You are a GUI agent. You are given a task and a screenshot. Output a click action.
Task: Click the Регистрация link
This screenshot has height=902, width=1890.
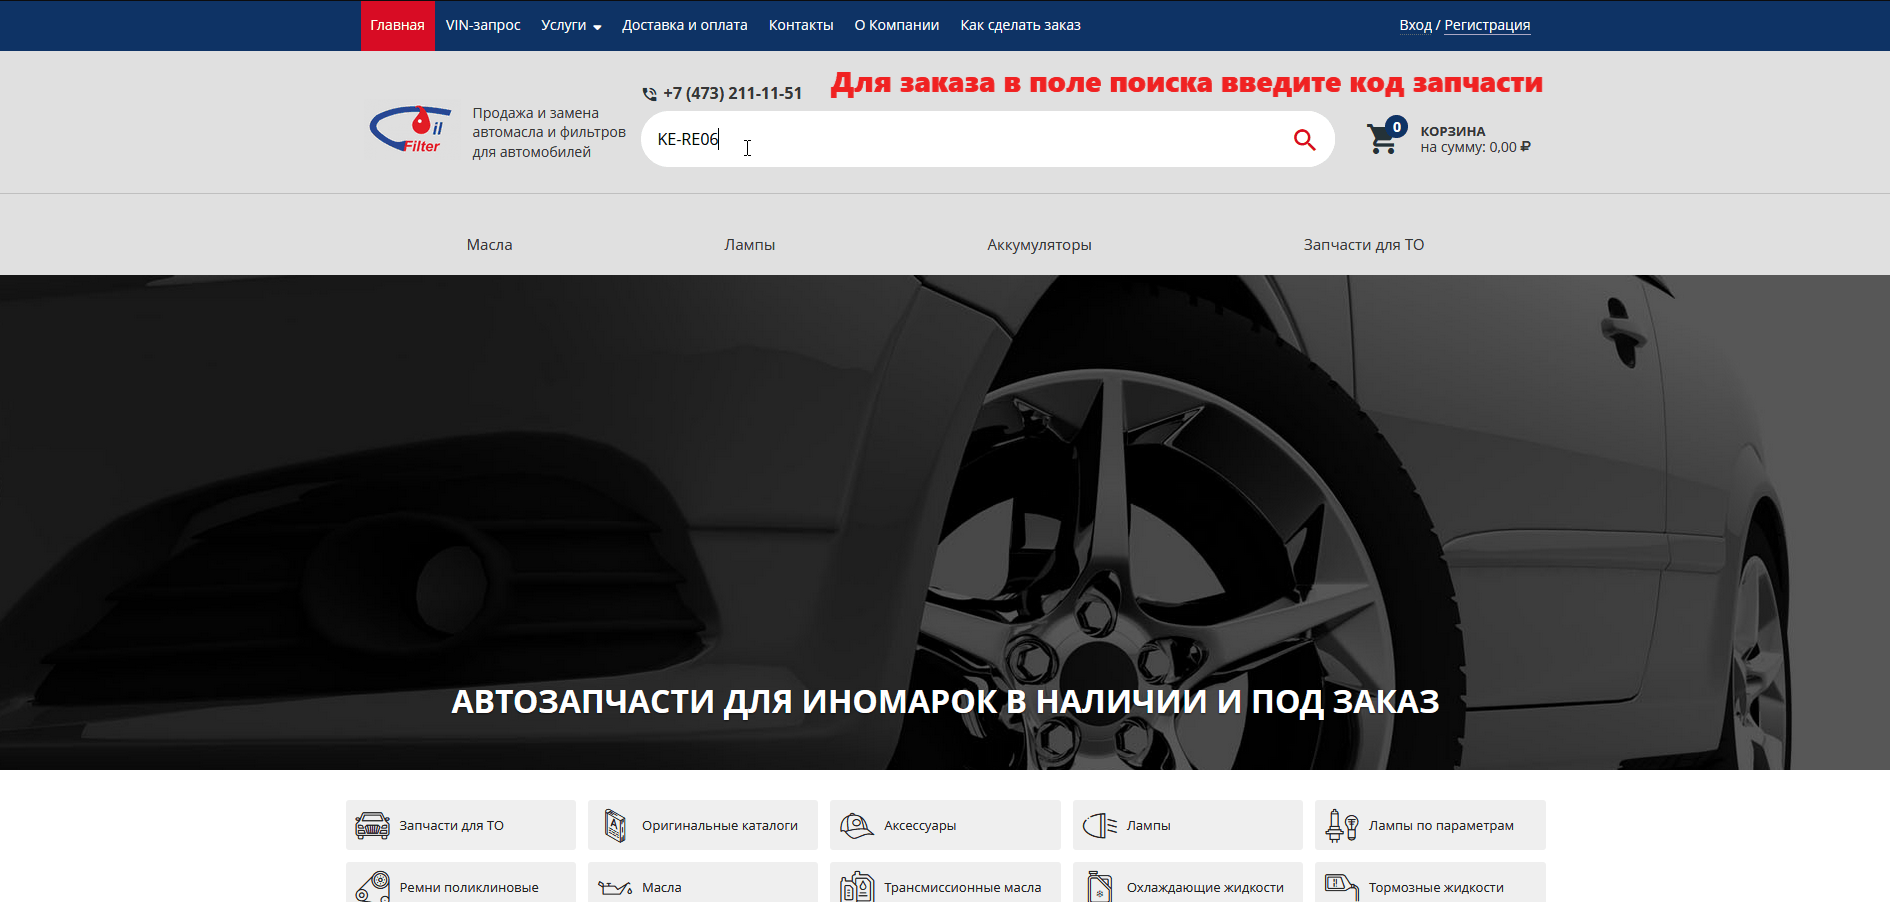point(1487,25)
